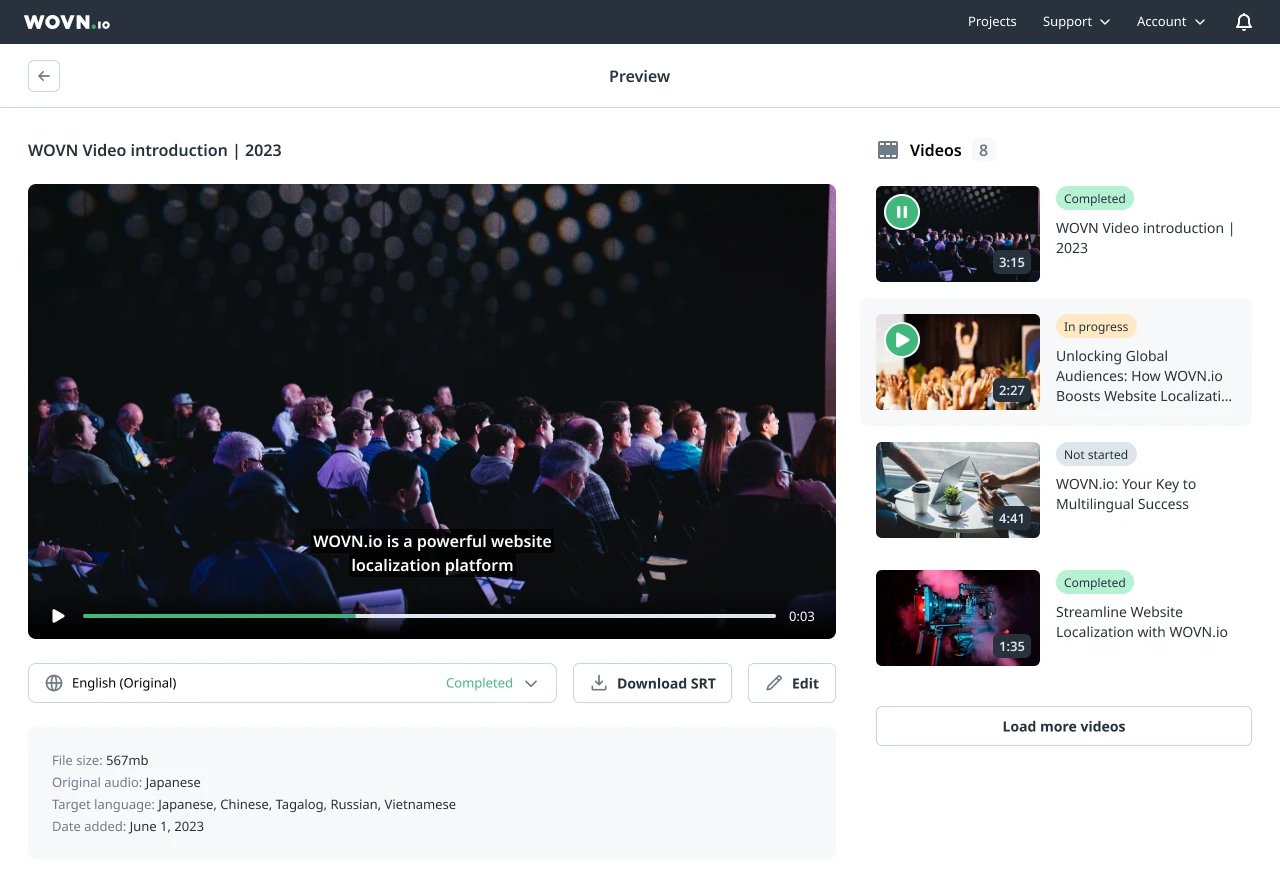Play the Unlocking Global Audiences video thumbnail
The height and width of the screenshot is (880, 1280).
pos(902,340)
